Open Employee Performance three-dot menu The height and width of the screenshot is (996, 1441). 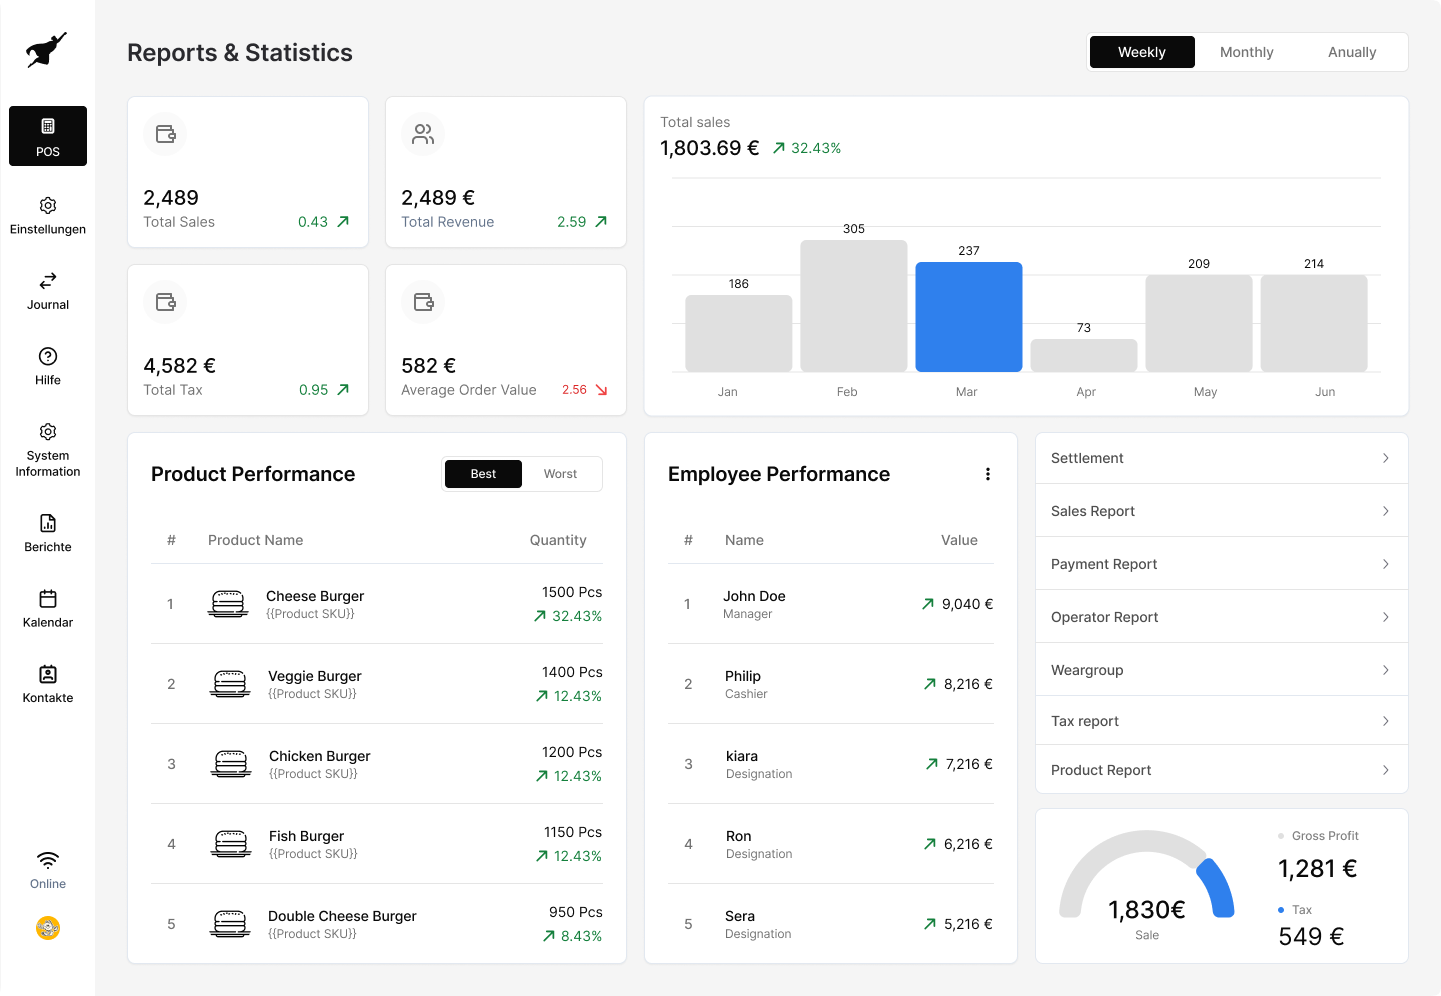point(988,474)
